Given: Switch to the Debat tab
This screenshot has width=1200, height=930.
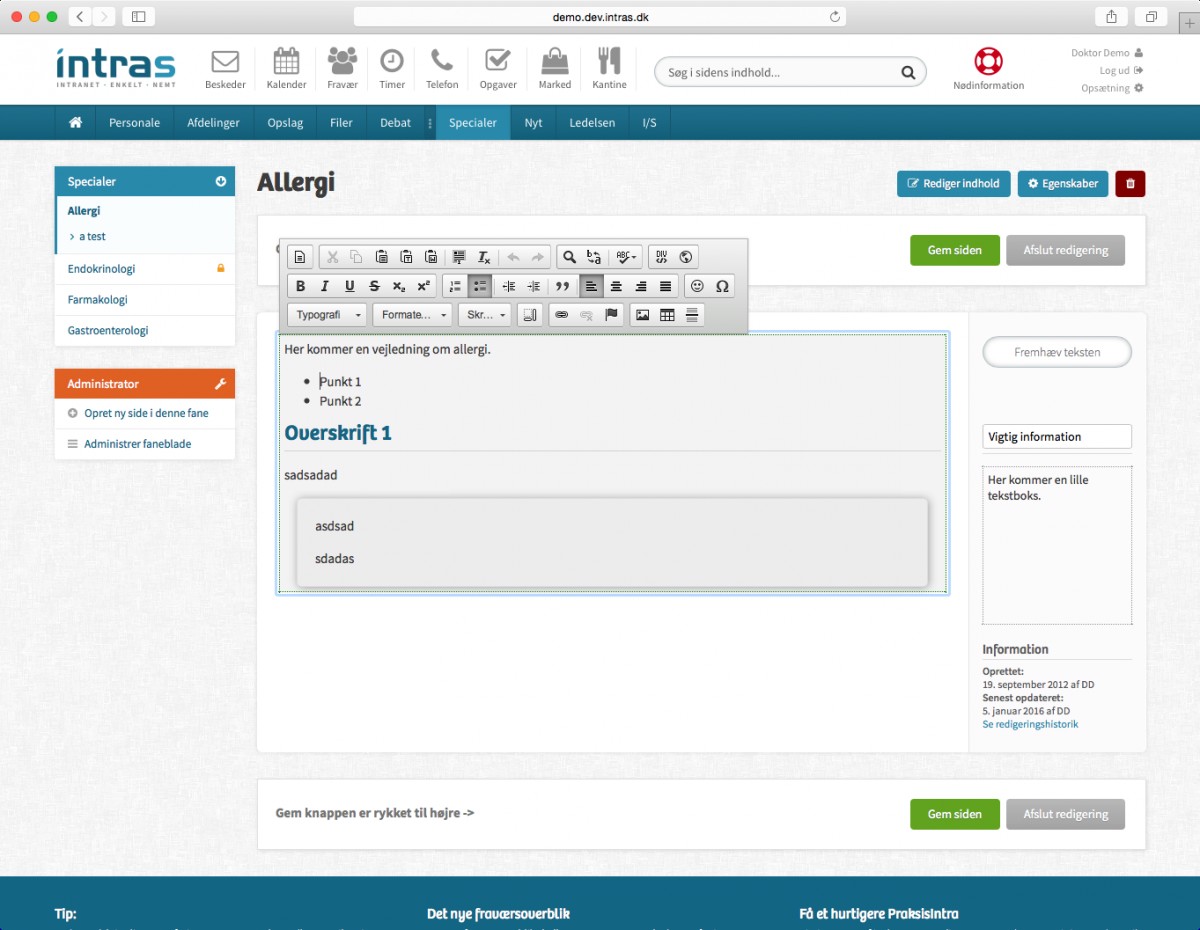Looking at the screenshot, I should click(x=395, y=122).
